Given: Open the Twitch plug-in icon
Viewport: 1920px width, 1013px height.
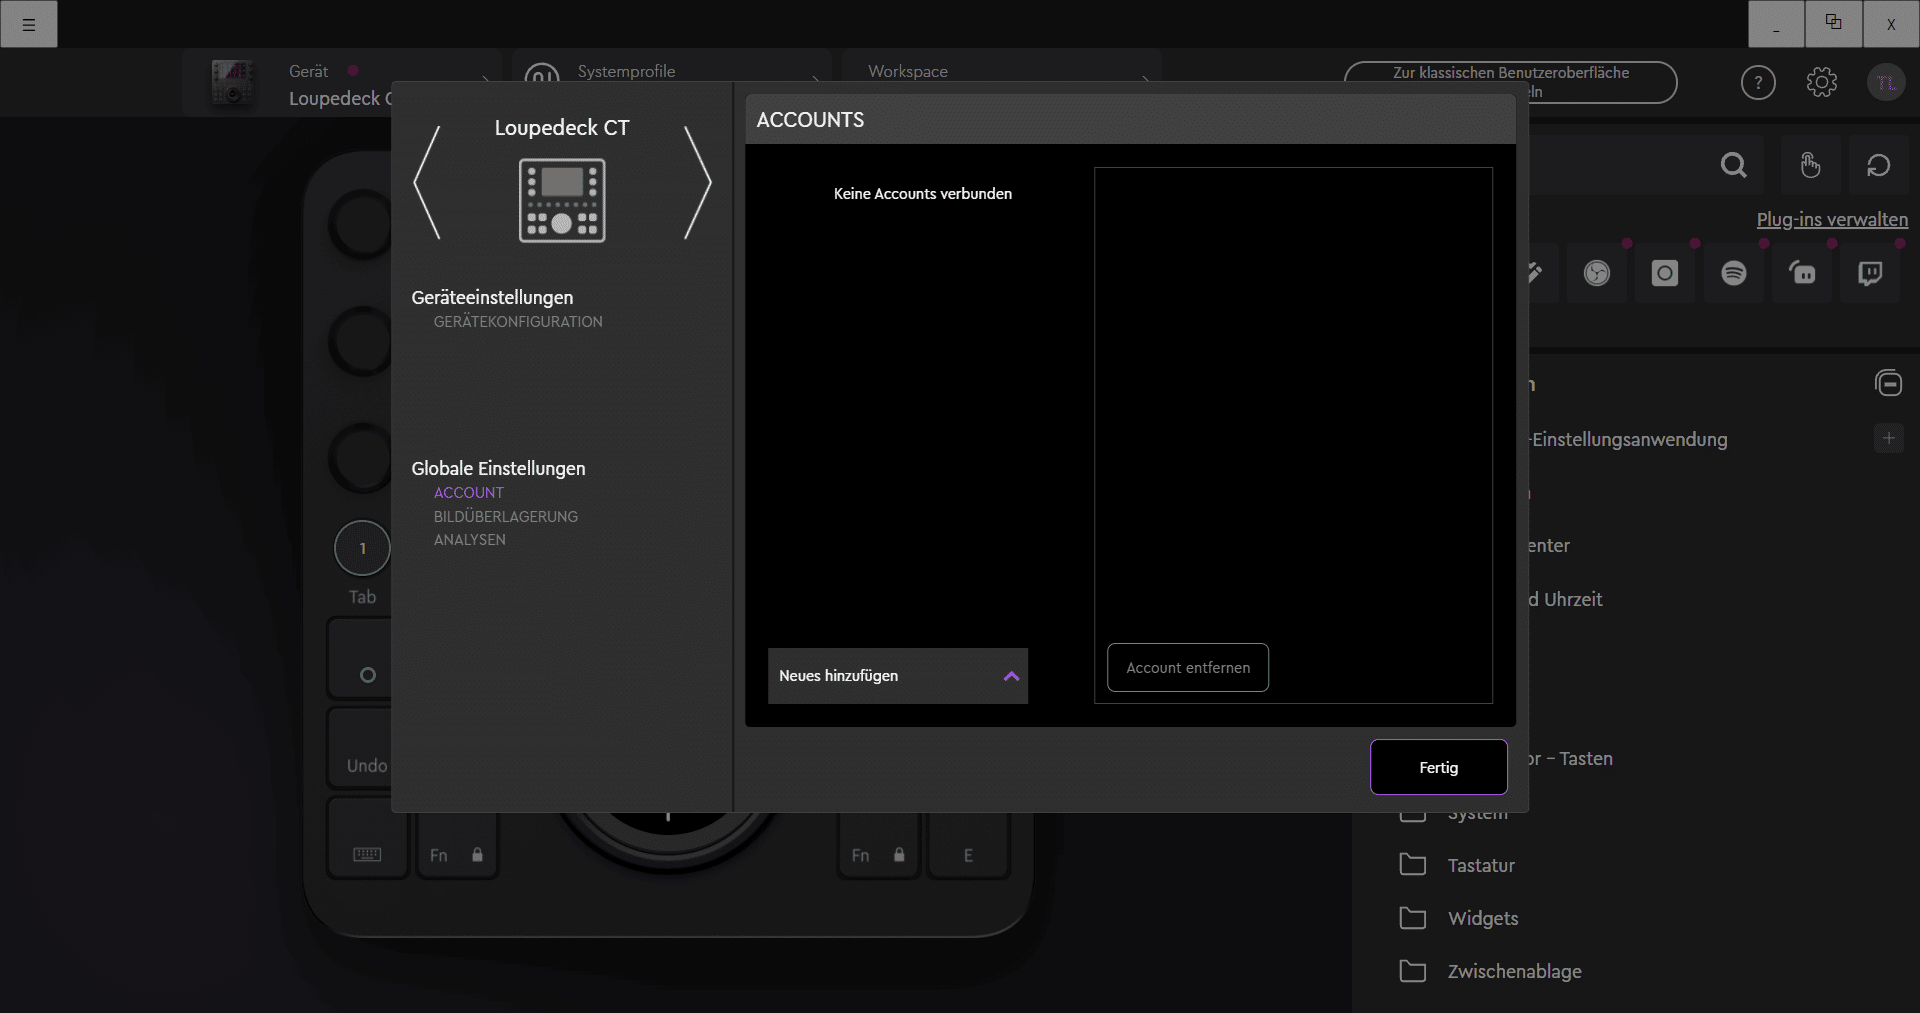Looking at the screenshot, I should coord(1870,273).
